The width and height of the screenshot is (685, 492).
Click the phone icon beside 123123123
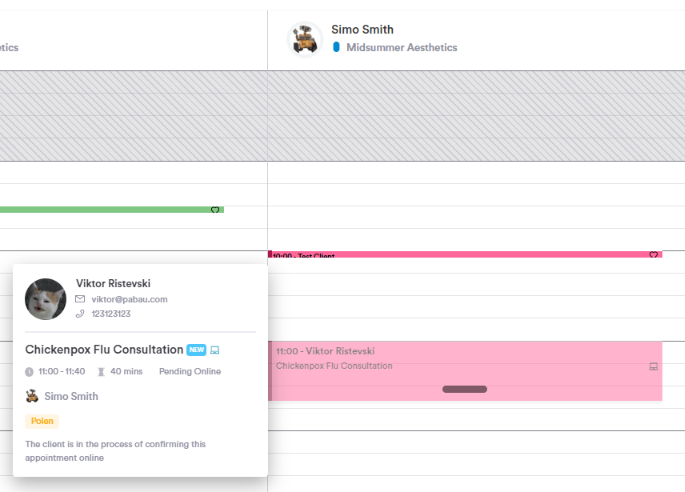click(x=80, y=314)
